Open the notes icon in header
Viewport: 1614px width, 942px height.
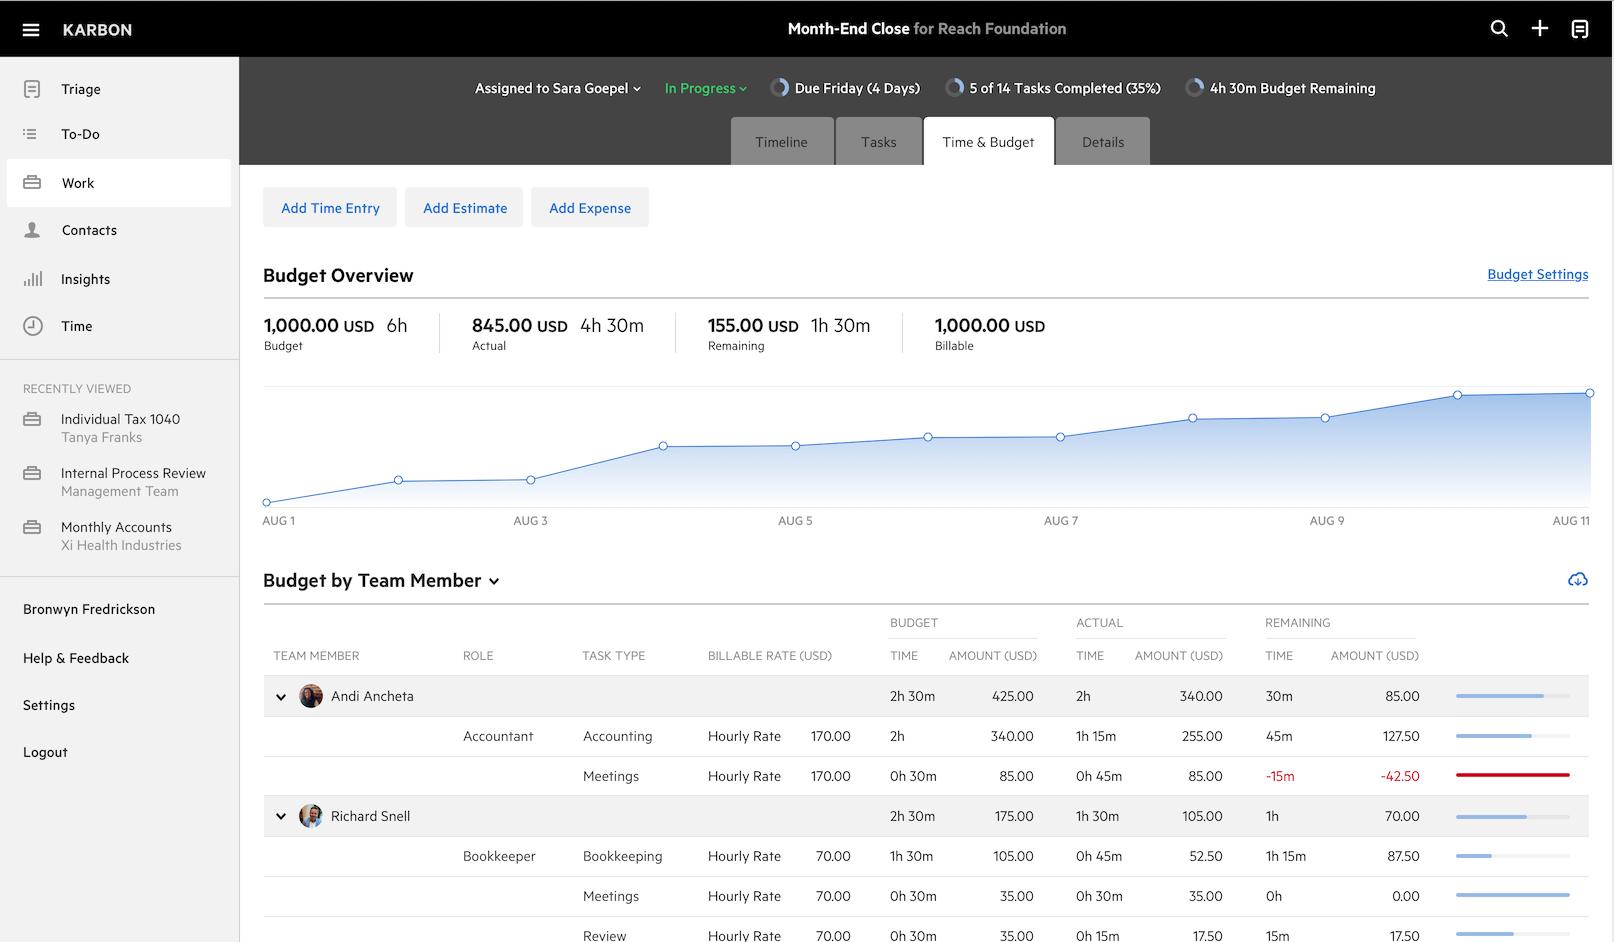tap(1580, 29)
